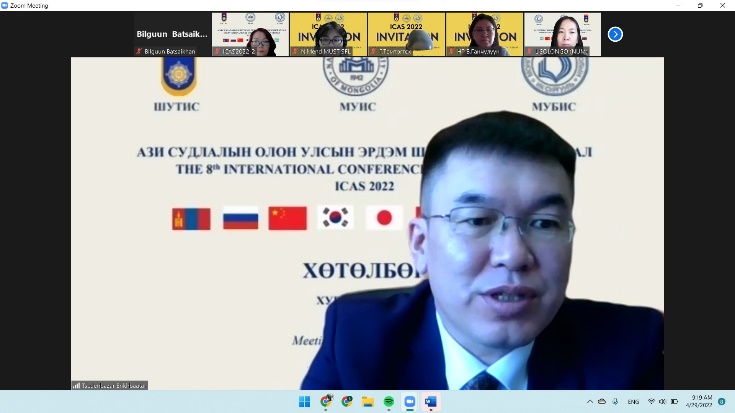Click the Zoom Meeting window title icon
The width and height of the screenshot is (735, 413).
5,6
